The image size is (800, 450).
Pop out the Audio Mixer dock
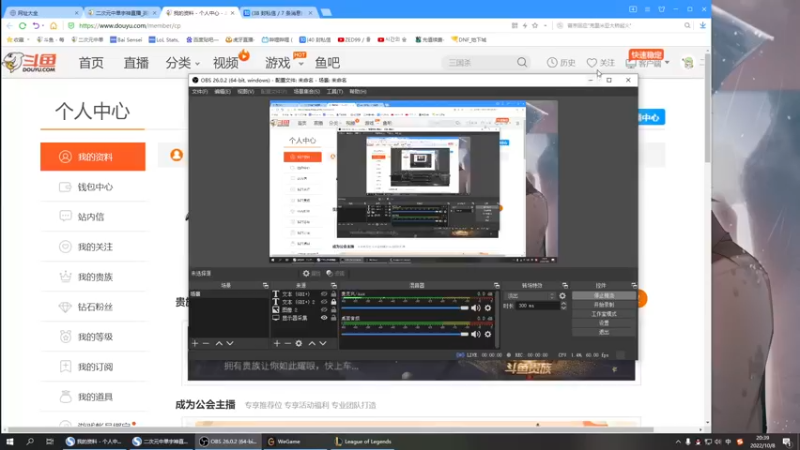pos(496,286)
